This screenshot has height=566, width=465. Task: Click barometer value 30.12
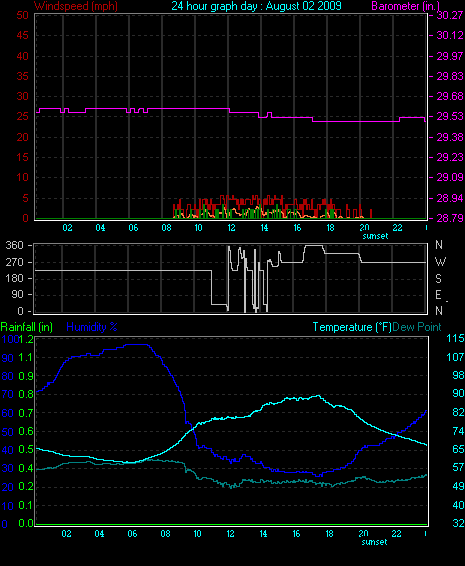click(x=450, y=35)
